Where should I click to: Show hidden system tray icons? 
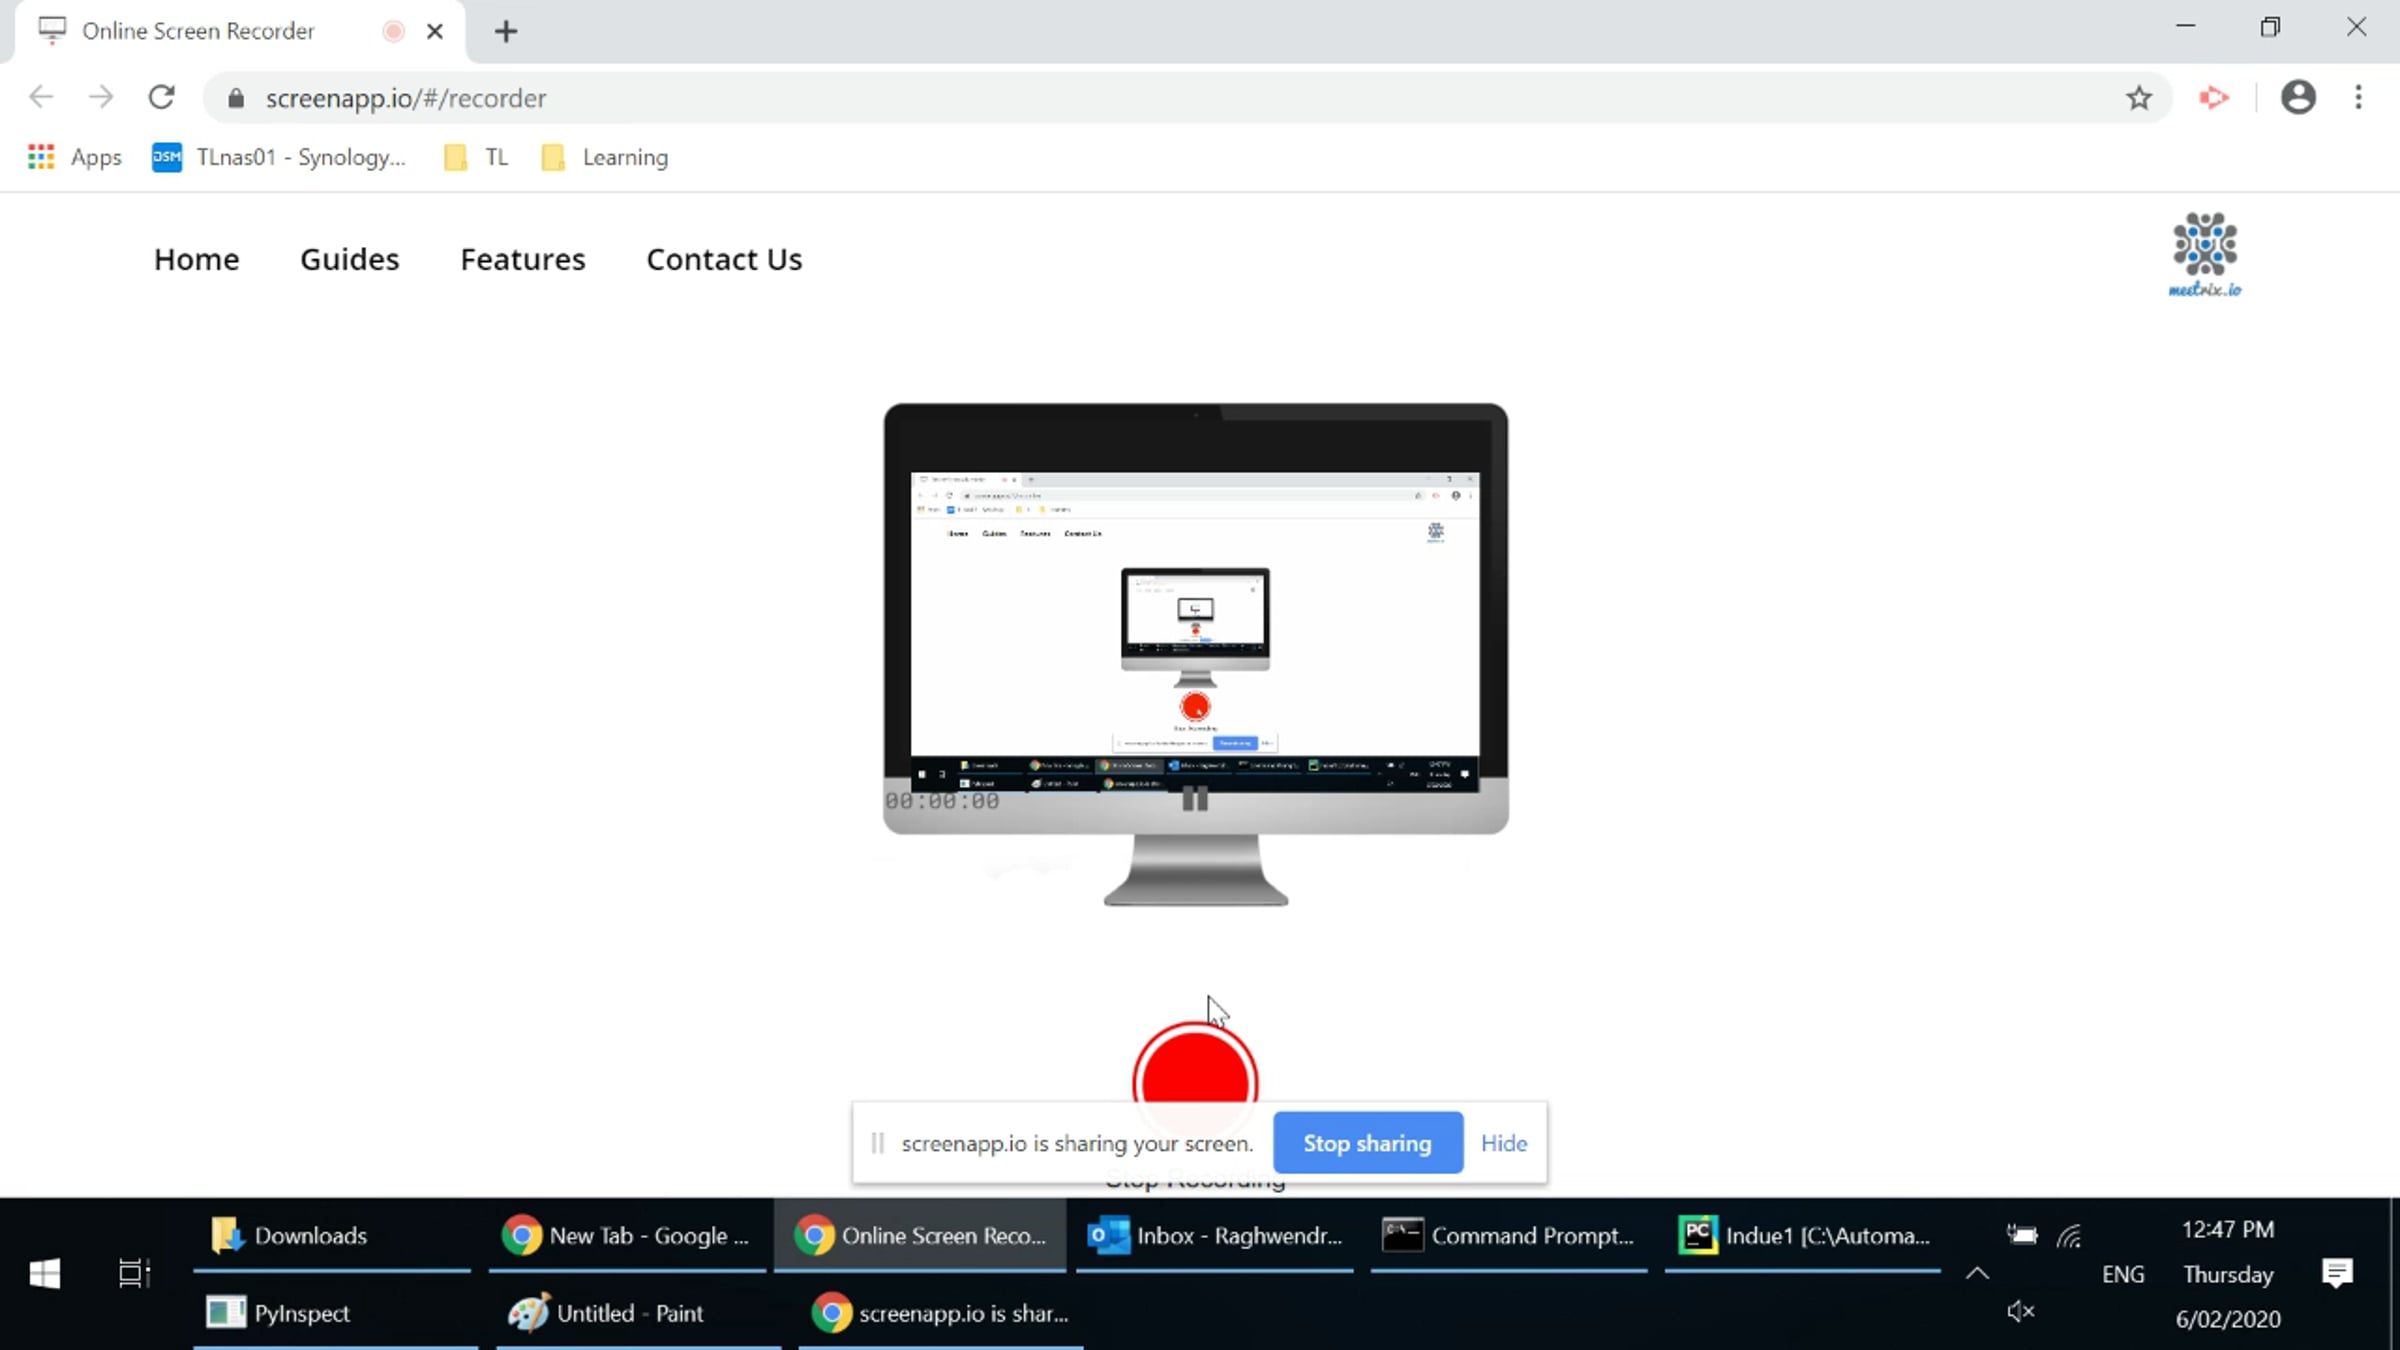click(x=1977, y=1274)
